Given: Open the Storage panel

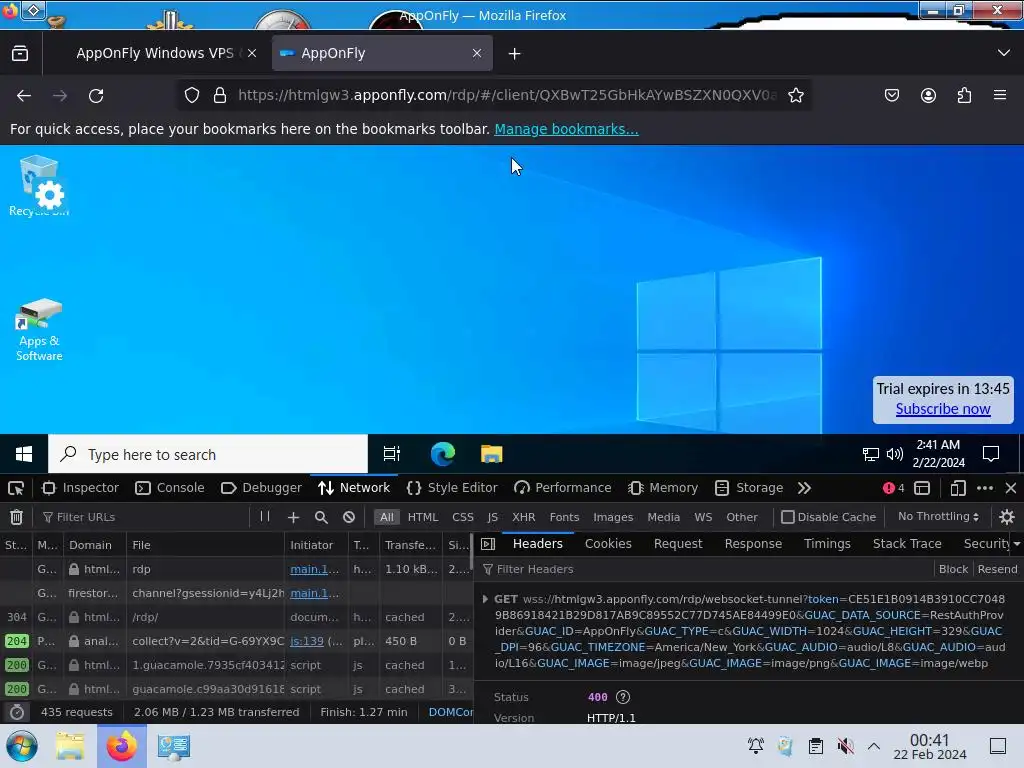Looking at the screenshot, I should point(749,488).
